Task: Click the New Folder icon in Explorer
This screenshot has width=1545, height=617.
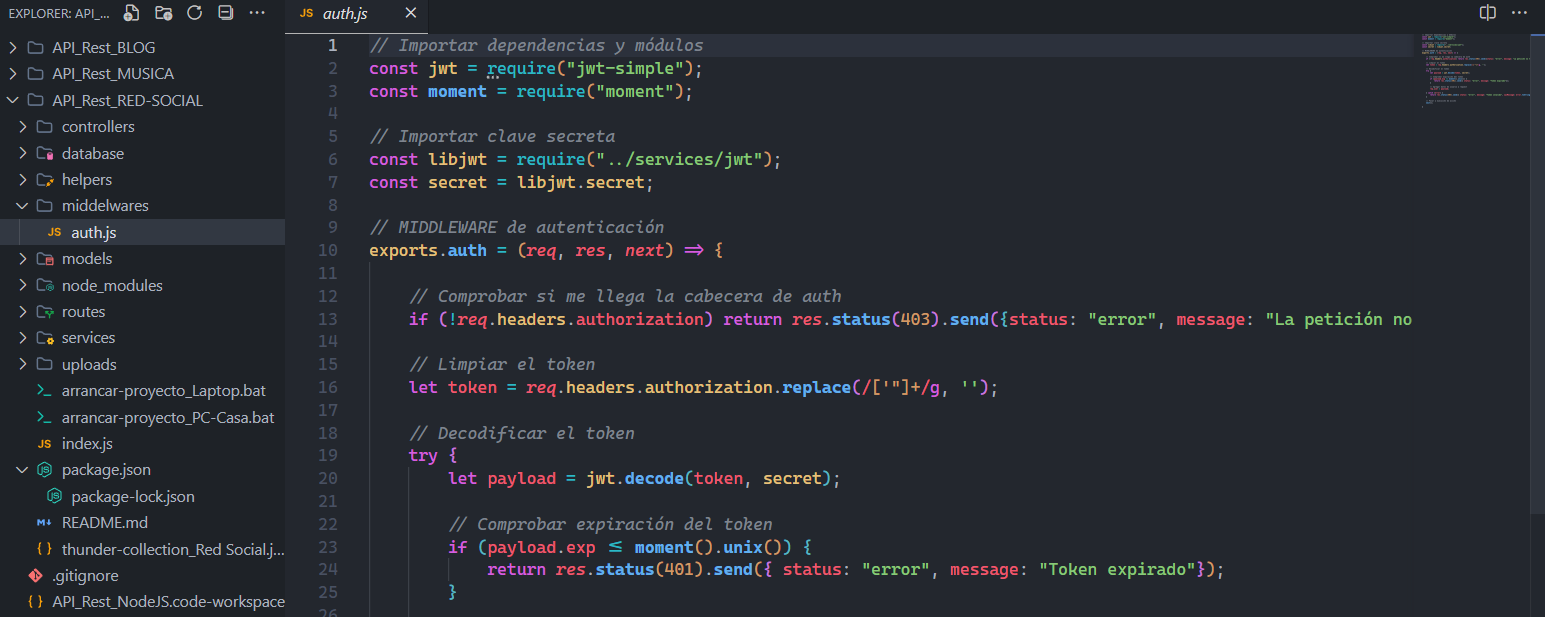Action: pos(163,13)
